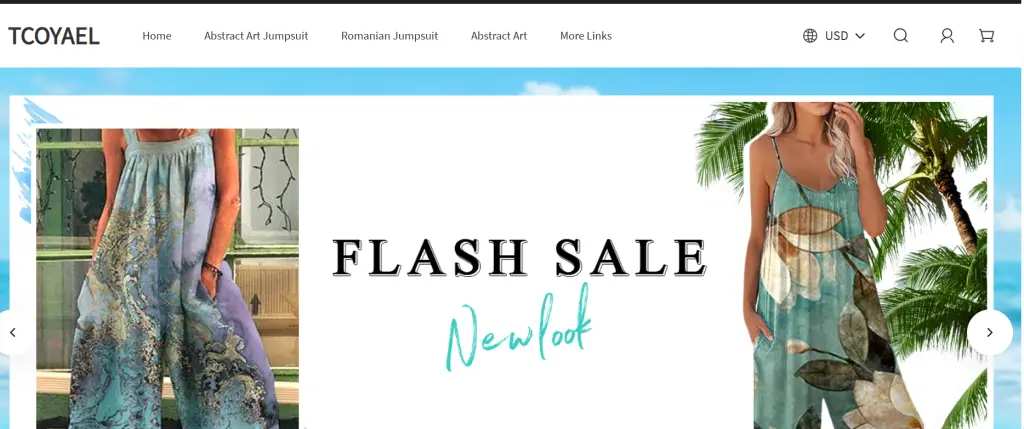
Task: Go to the Home menu item
Action: 157,36
